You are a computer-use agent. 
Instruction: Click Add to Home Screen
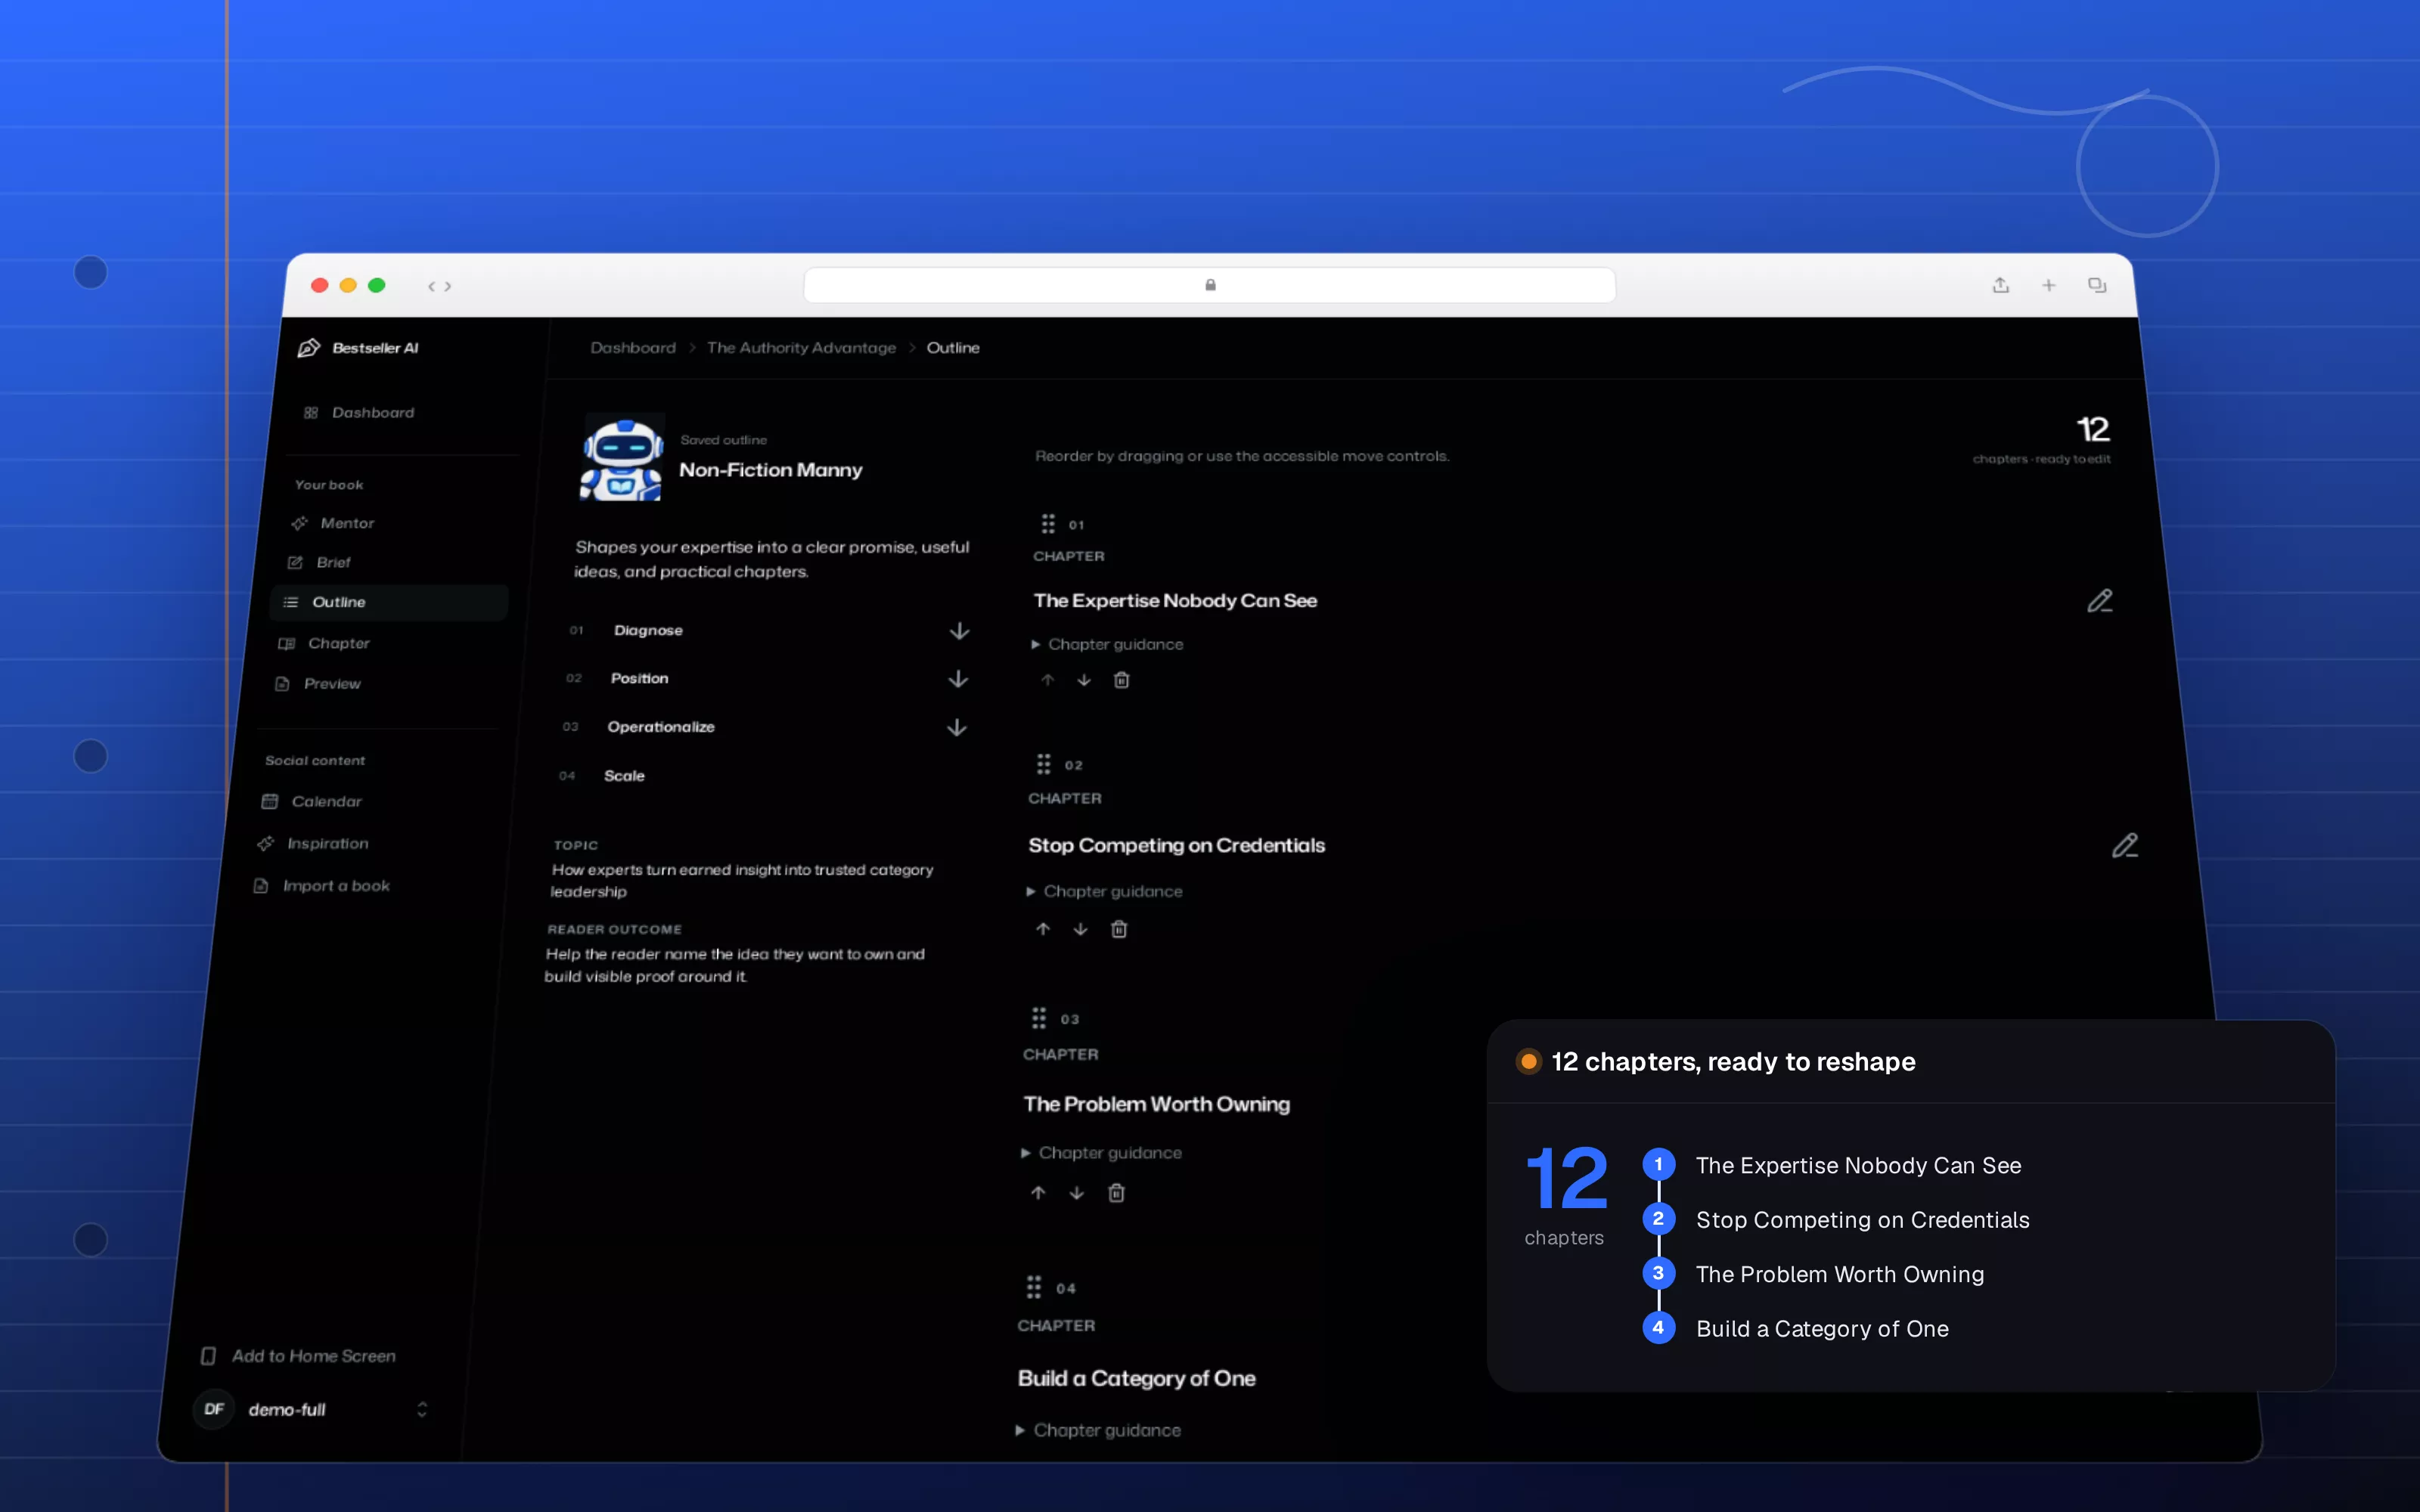coord(298,1356)
